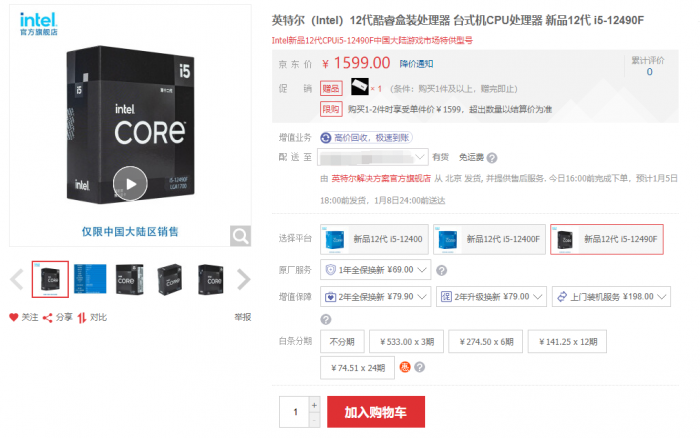Open the 英特尔解决方案官方旗舰店 store link

381,179
